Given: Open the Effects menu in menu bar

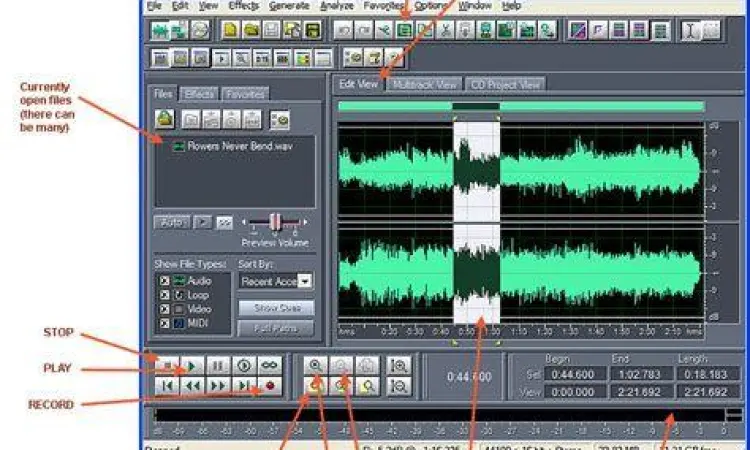Looking at the screenshot, I should (x=243, y=5).
